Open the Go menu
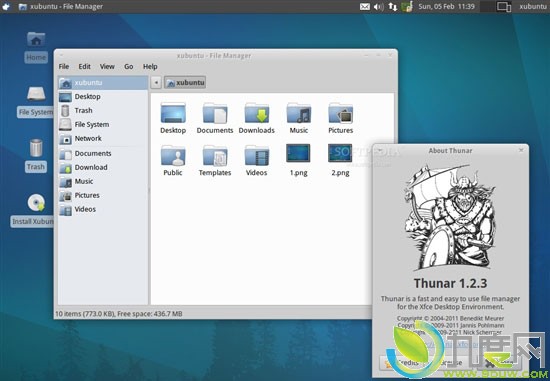This screenshot has width=550, height=381. tap(128, 67)
